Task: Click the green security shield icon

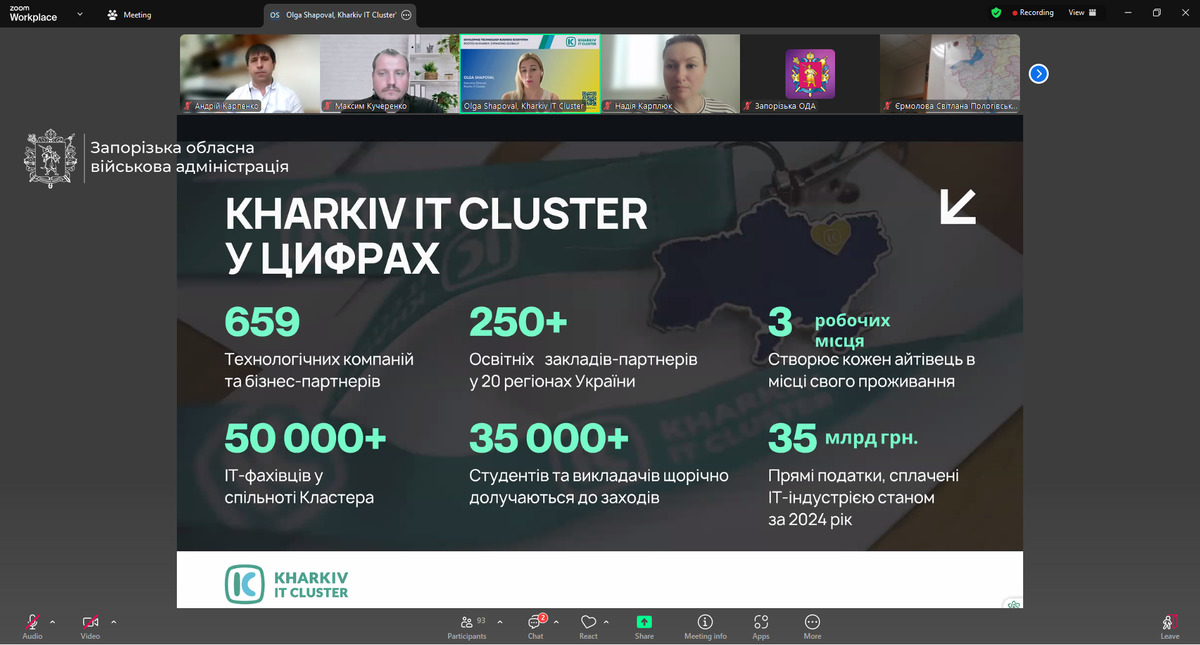Action: pos(996,13)
